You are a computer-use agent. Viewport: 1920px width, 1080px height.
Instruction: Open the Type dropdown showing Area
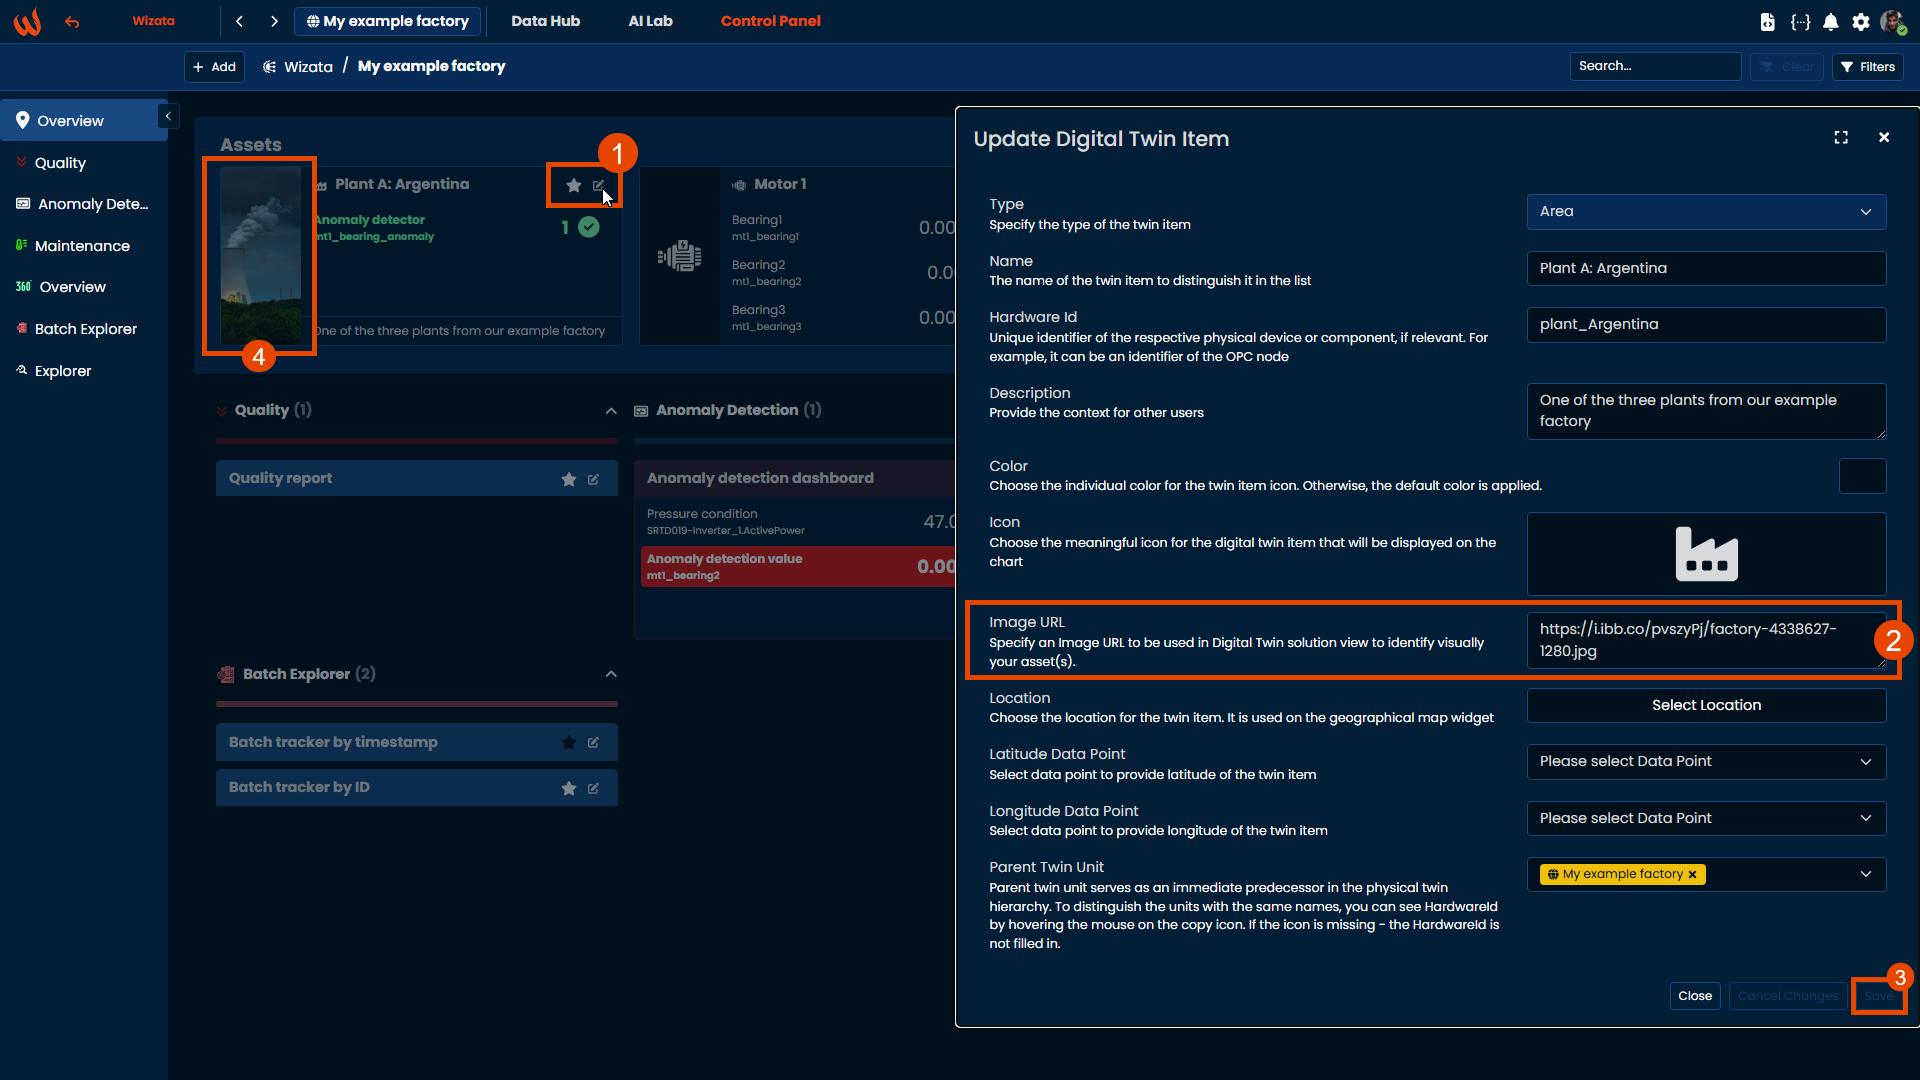pyautogui.click(x=1706, y=212)
